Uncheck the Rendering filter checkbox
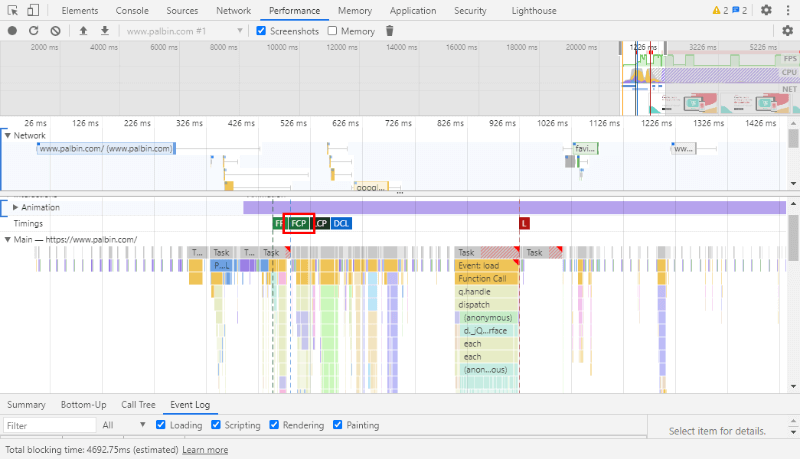 (274, 424)
